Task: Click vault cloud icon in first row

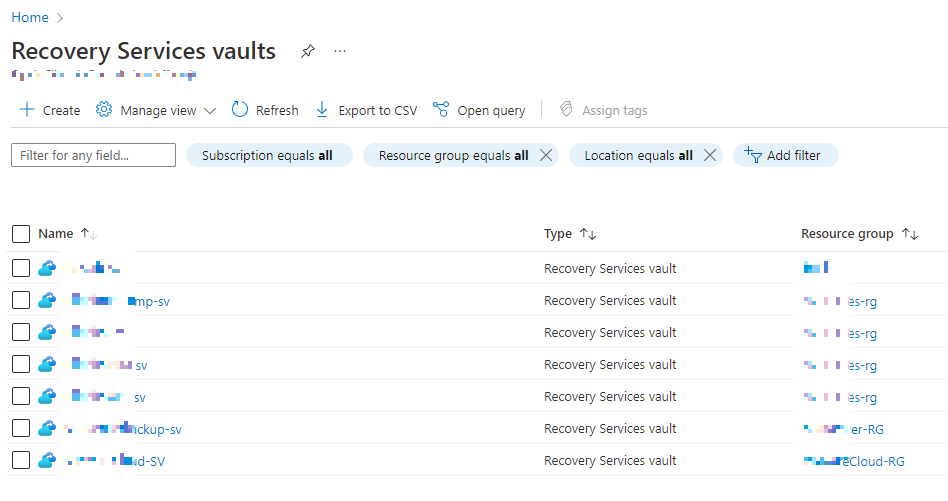Action: click(x=47, y=268)
